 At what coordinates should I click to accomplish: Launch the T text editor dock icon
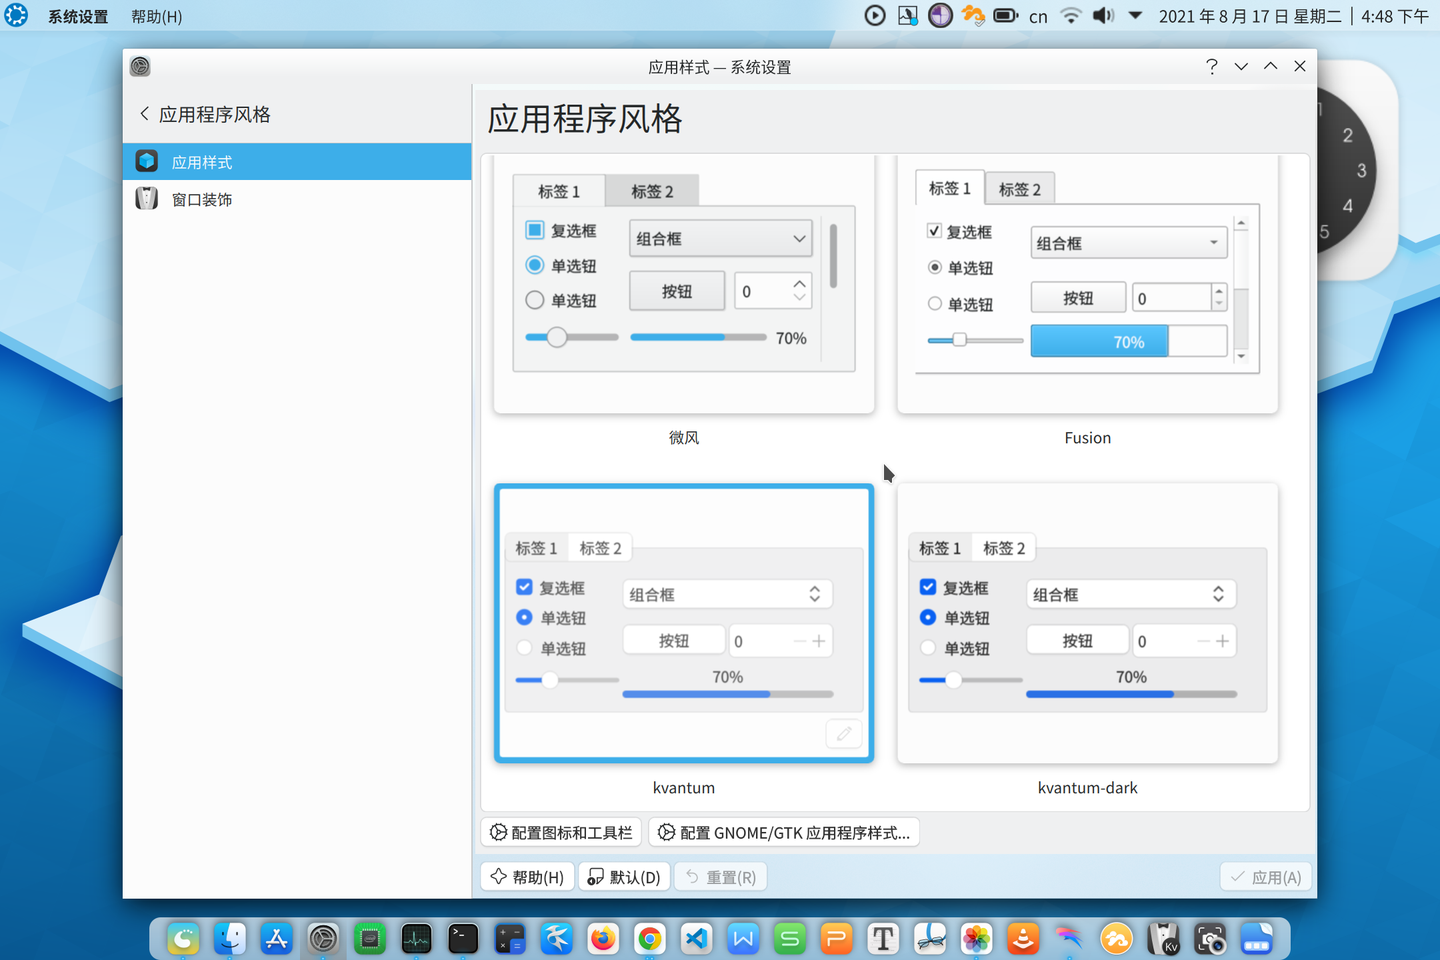[x=883, y=938]
